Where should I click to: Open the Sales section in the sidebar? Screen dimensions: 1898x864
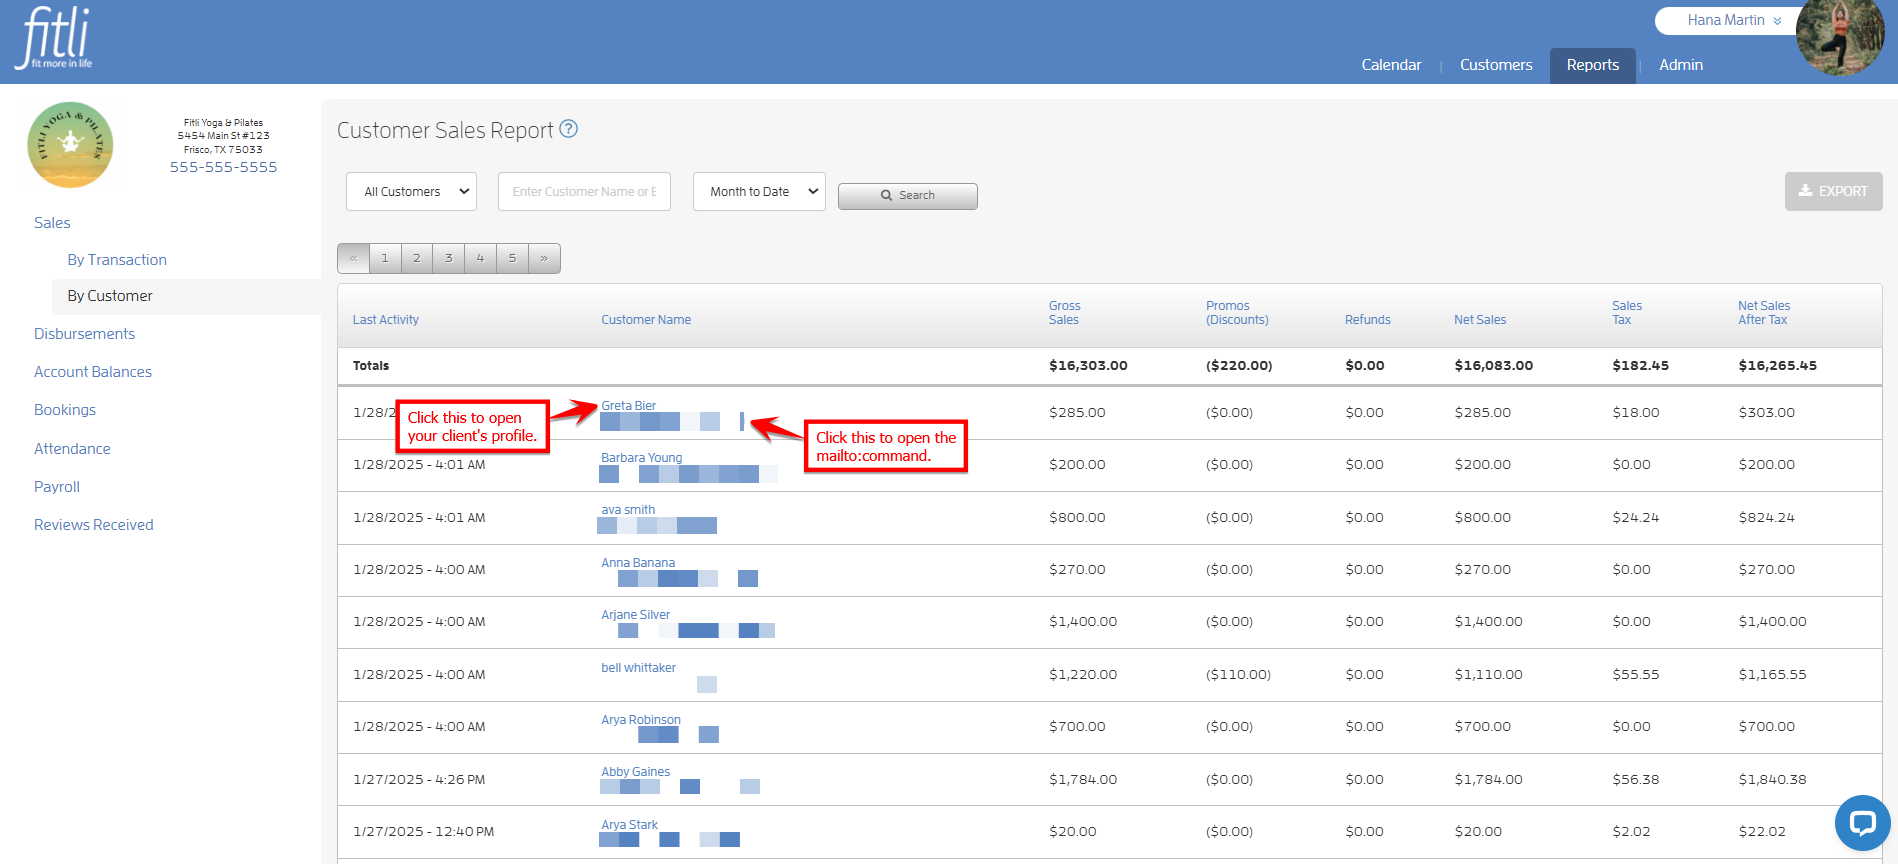[x=52, y=223]
